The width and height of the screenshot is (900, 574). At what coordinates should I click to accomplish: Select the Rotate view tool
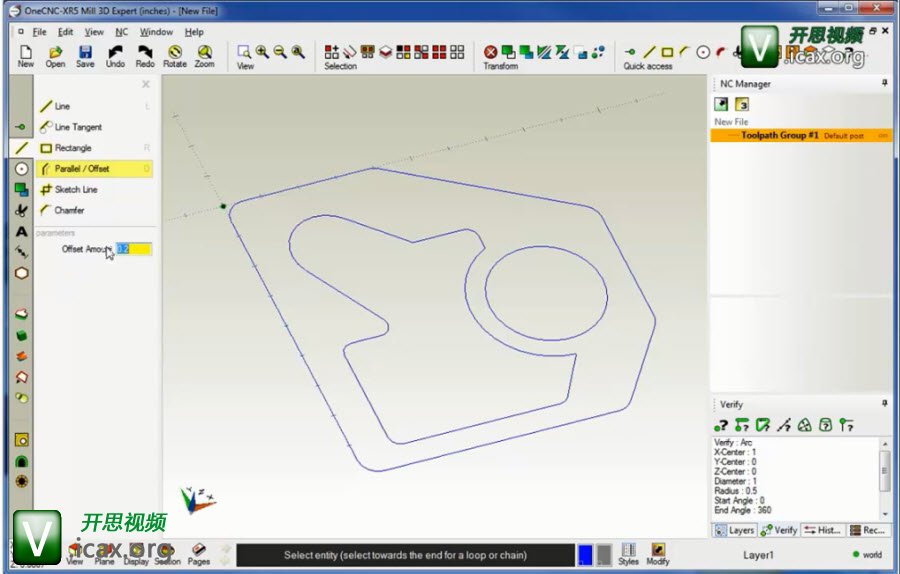175,53
